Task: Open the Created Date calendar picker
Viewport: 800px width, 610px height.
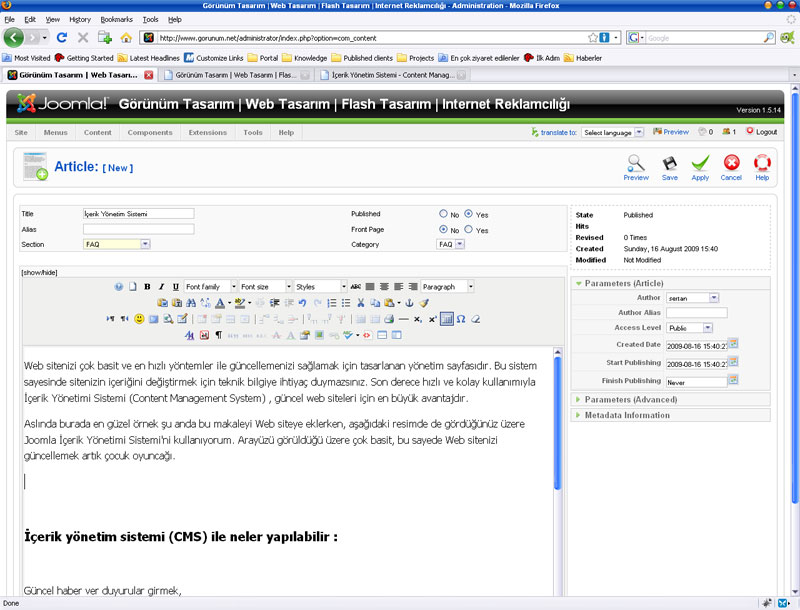Action: (x=733, y=344)
